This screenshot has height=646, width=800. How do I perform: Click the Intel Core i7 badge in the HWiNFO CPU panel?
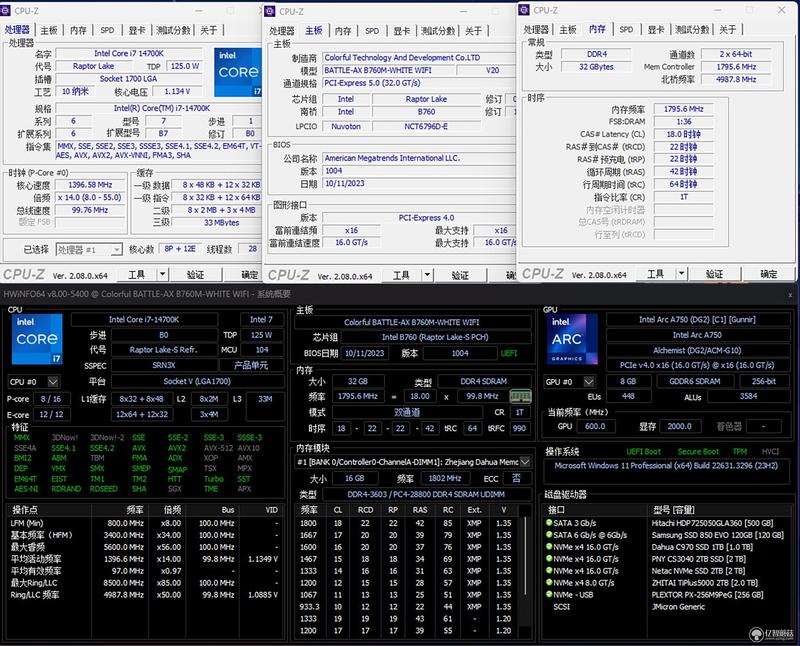(37, 339)
